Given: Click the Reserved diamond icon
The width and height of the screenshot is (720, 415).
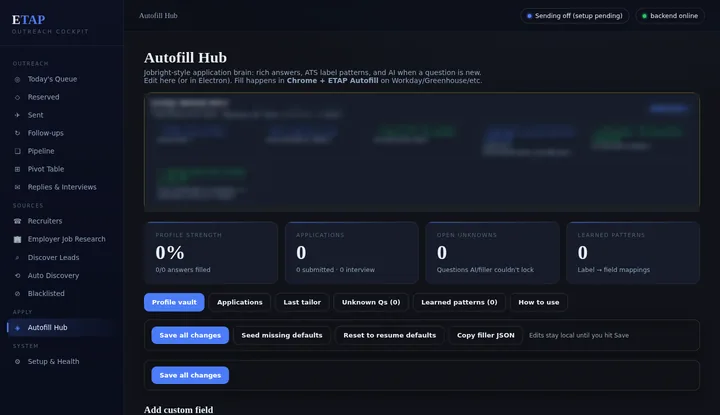Looking at the screenshot, I should (17, 97).
